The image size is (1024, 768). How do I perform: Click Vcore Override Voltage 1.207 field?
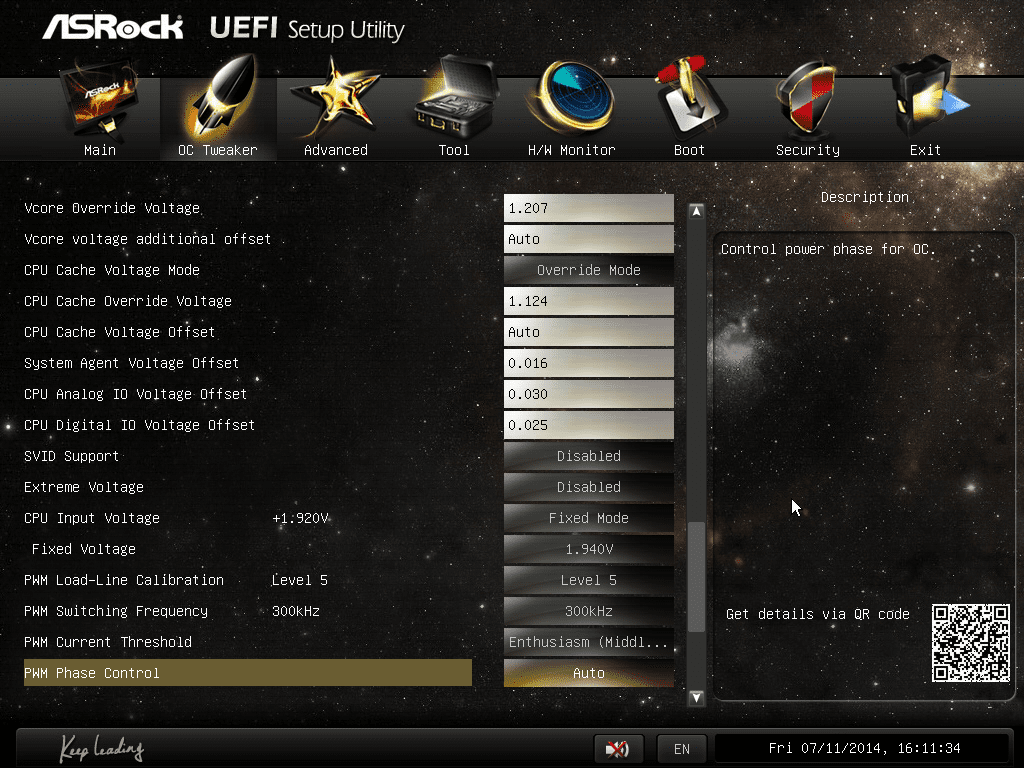click(588, 208)
